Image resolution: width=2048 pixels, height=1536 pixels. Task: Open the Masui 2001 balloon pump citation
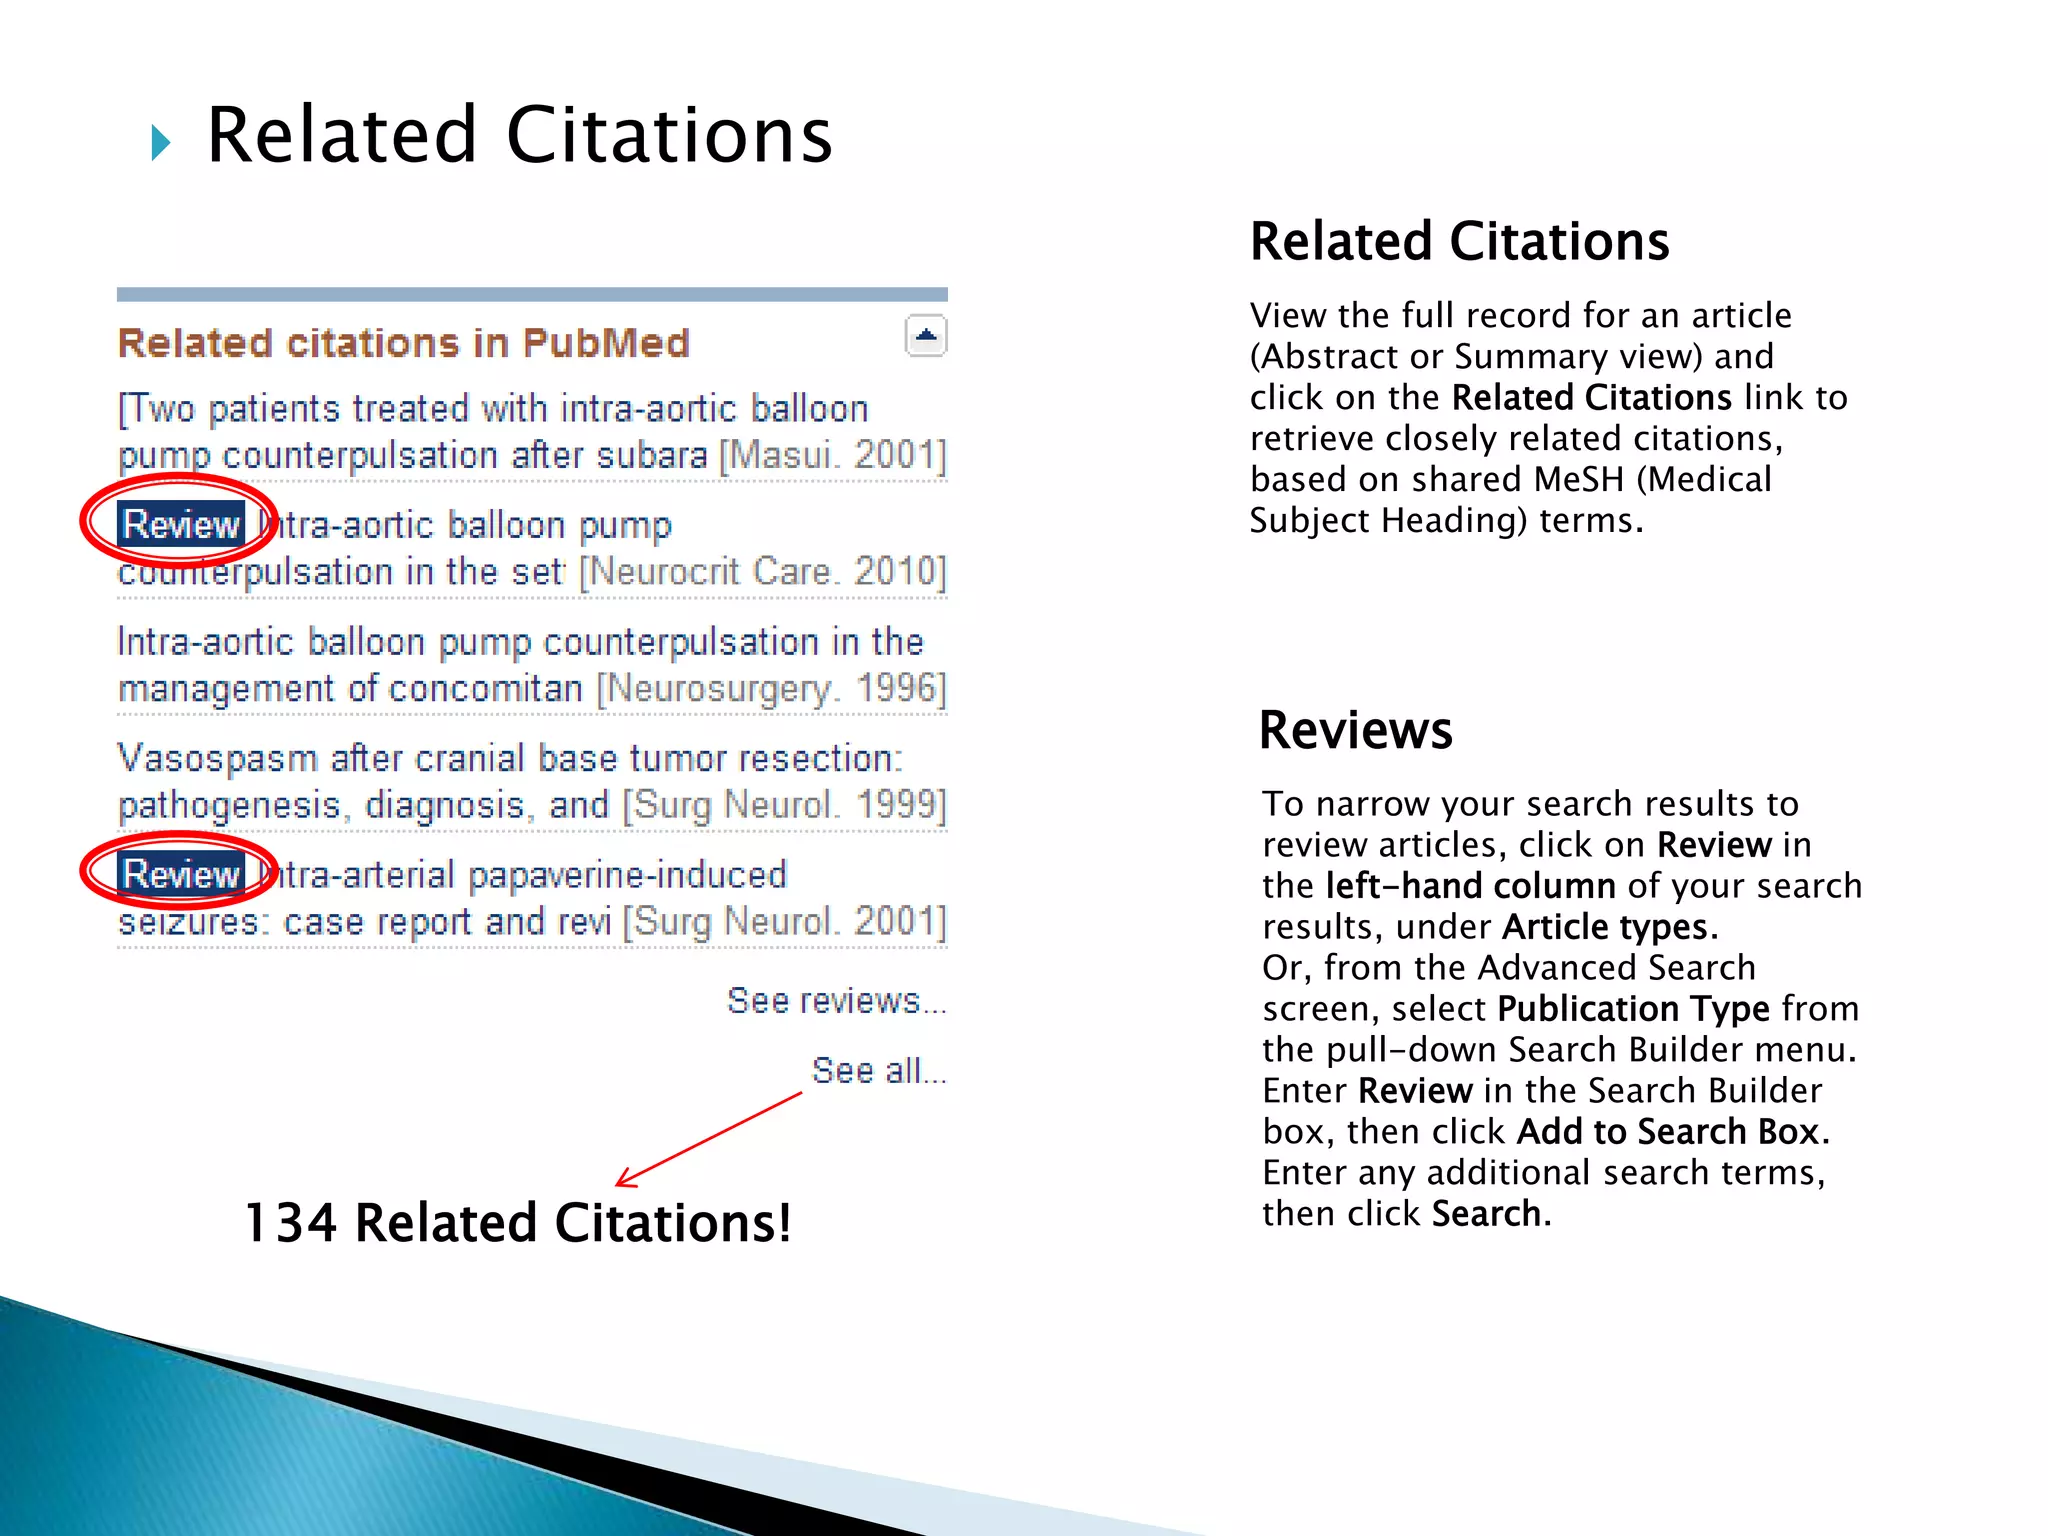pyautogui.click(x=532, y=432)
